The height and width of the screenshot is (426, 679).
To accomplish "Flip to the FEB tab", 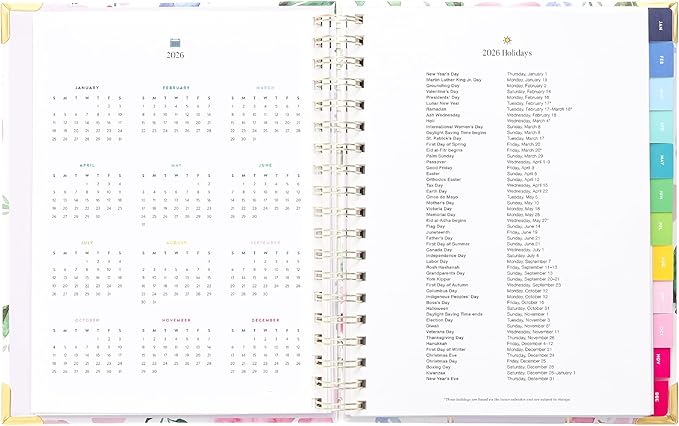I will (x=661, y=60).
